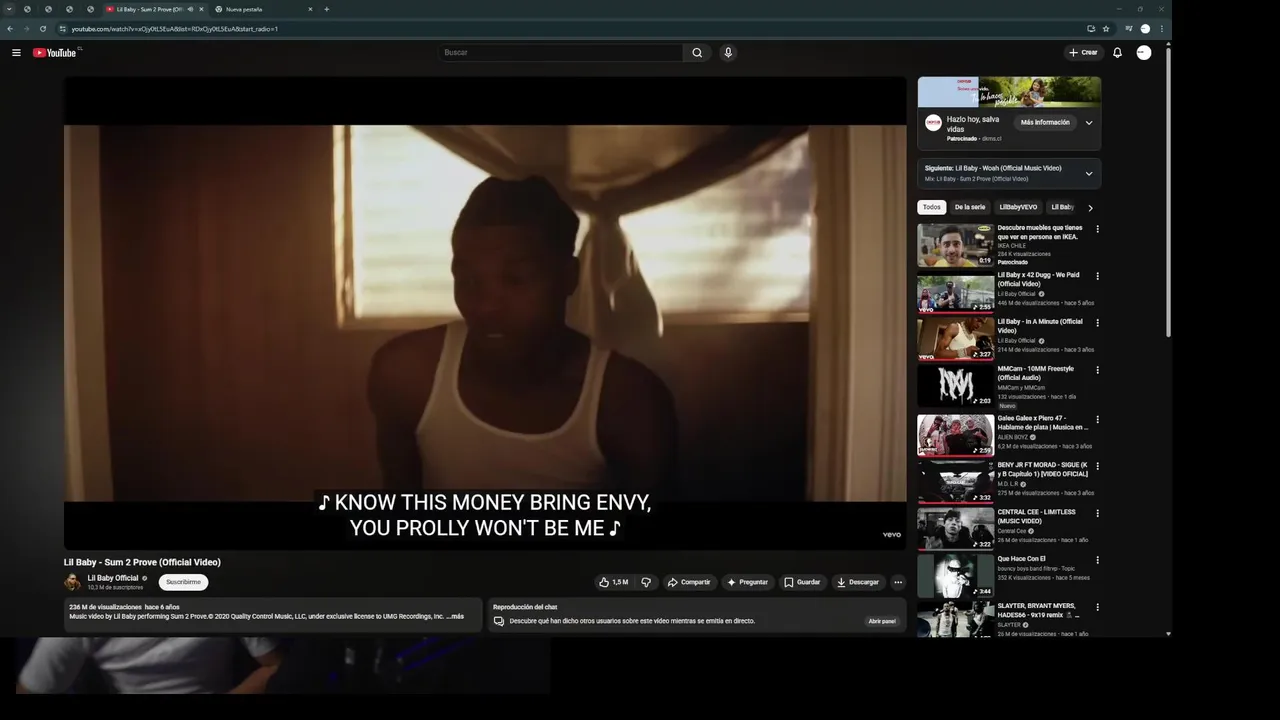Expand the Siguiente mix playlist panel
The image size is (1280, 720).
tap(1089, 173)
